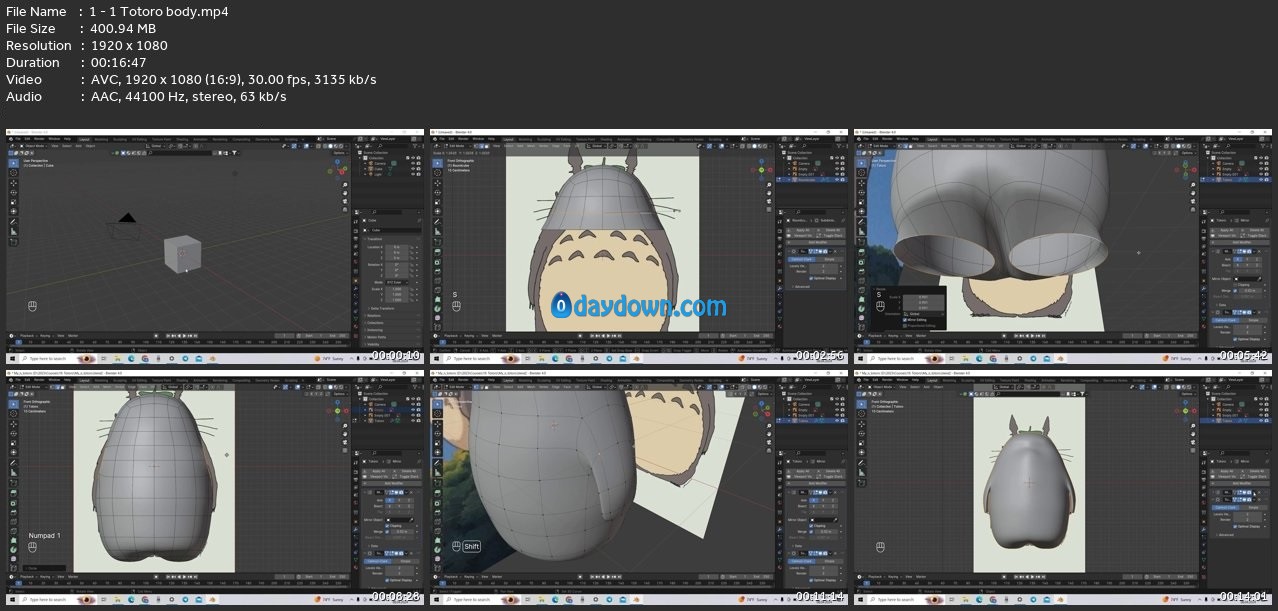Switch to the Layout tab in the 00:00:10 frame

(84, 139)
